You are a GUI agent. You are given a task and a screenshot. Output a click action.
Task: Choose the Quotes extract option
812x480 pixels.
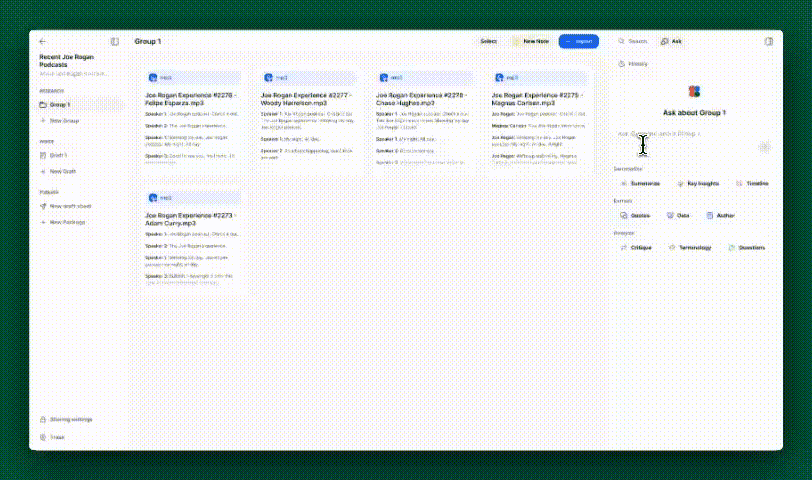[635, 215]
